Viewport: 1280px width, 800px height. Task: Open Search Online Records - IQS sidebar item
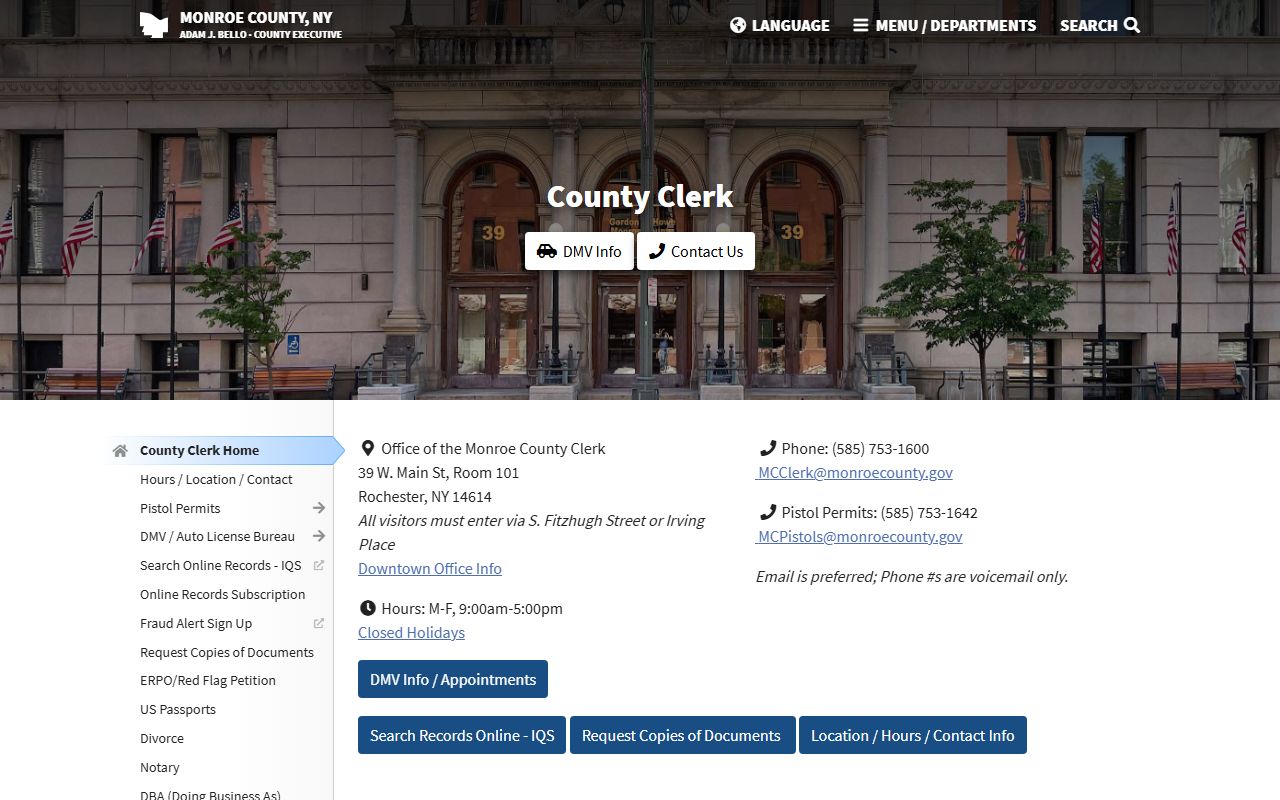[x=220, y=565]
